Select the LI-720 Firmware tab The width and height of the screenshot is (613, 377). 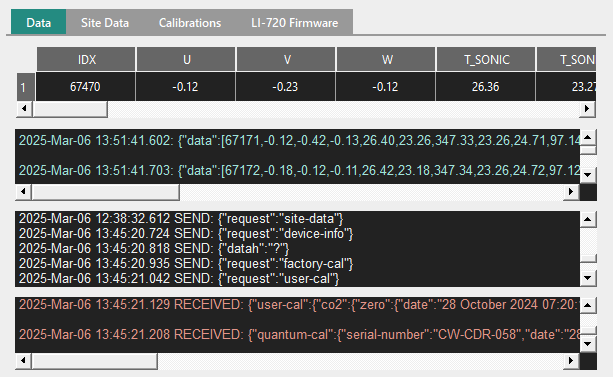point(294,23)
